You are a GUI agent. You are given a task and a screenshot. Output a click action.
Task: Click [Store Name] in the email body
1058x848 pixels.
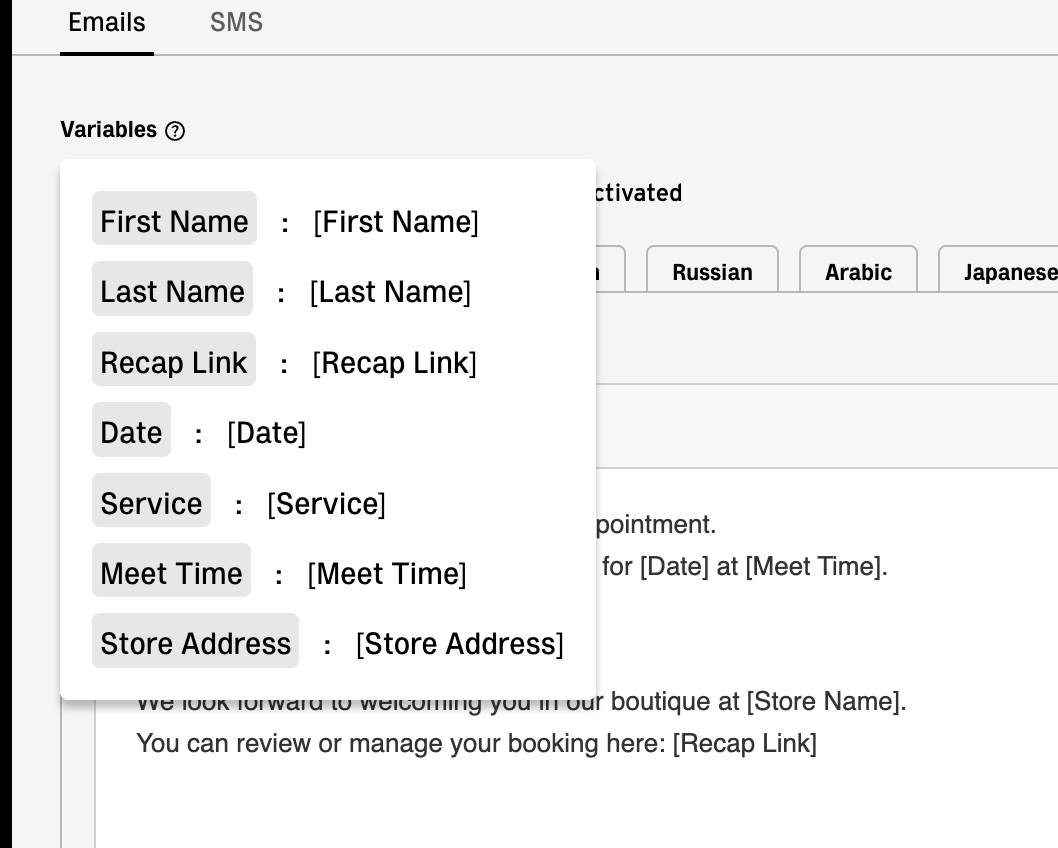coord(825,701)
